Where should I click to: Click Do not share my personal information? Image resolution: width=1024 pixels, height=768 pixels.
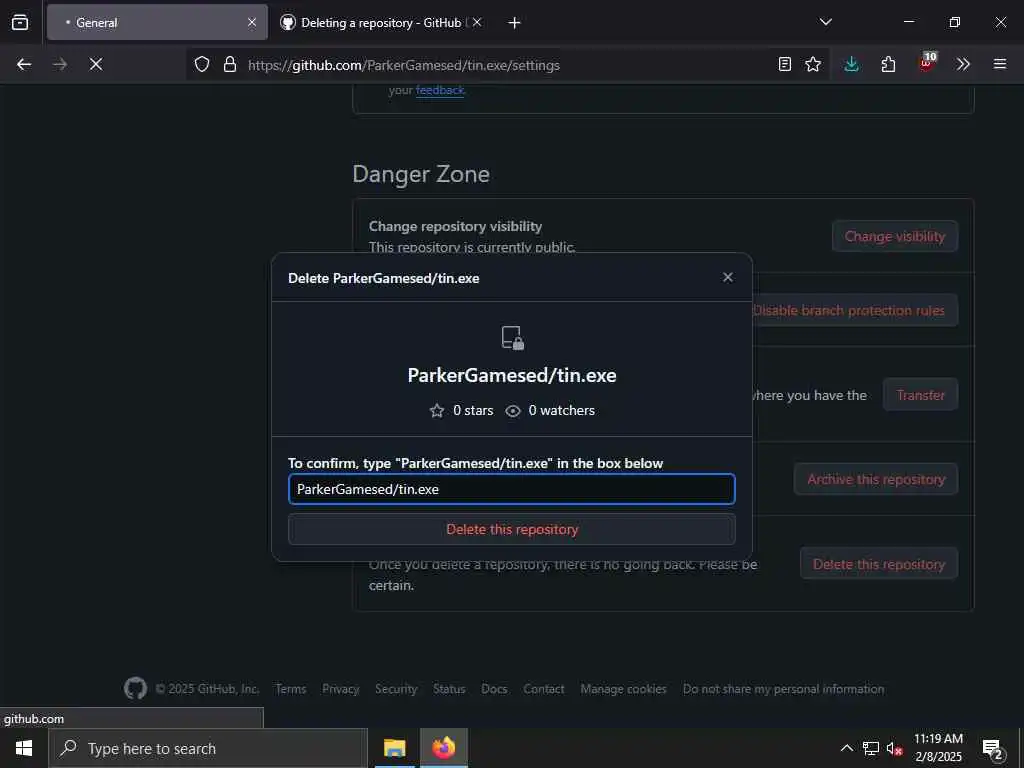click(784, 689)
